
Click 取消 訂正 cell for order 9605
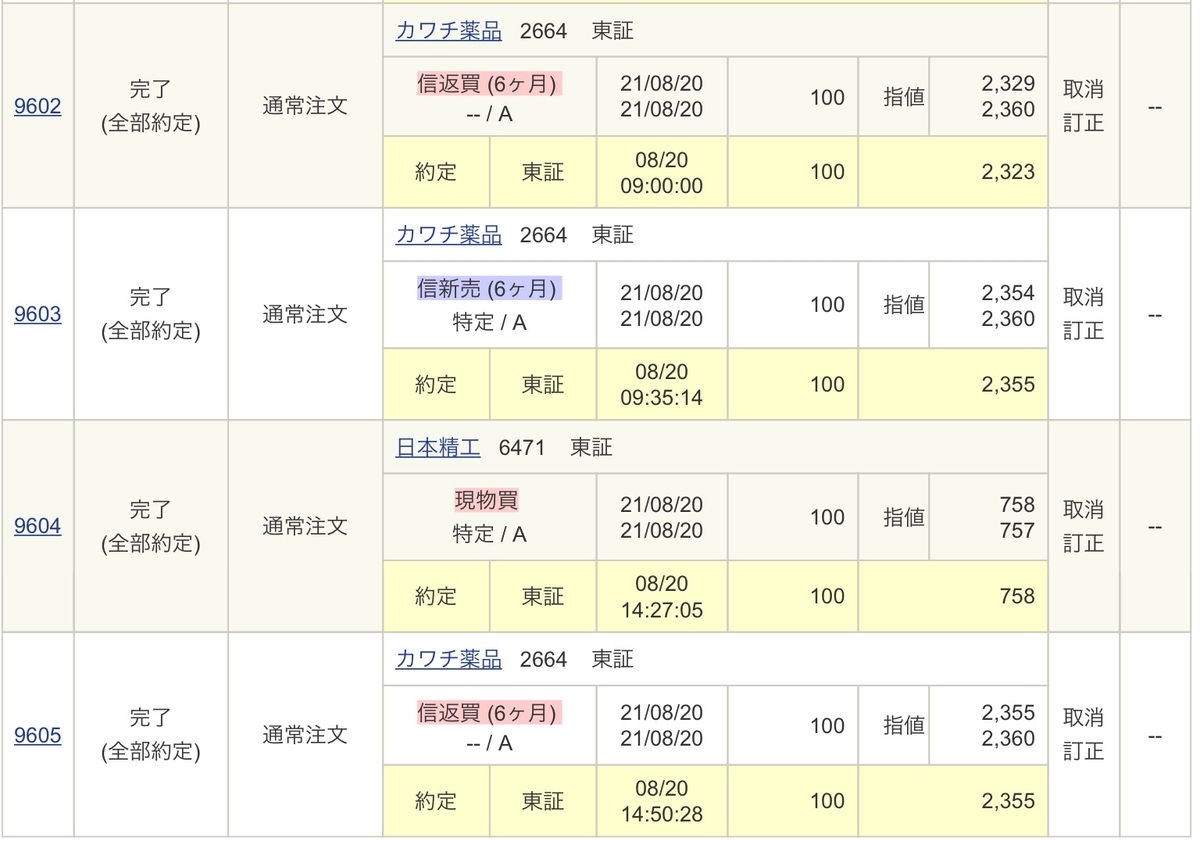[1083, 735]
